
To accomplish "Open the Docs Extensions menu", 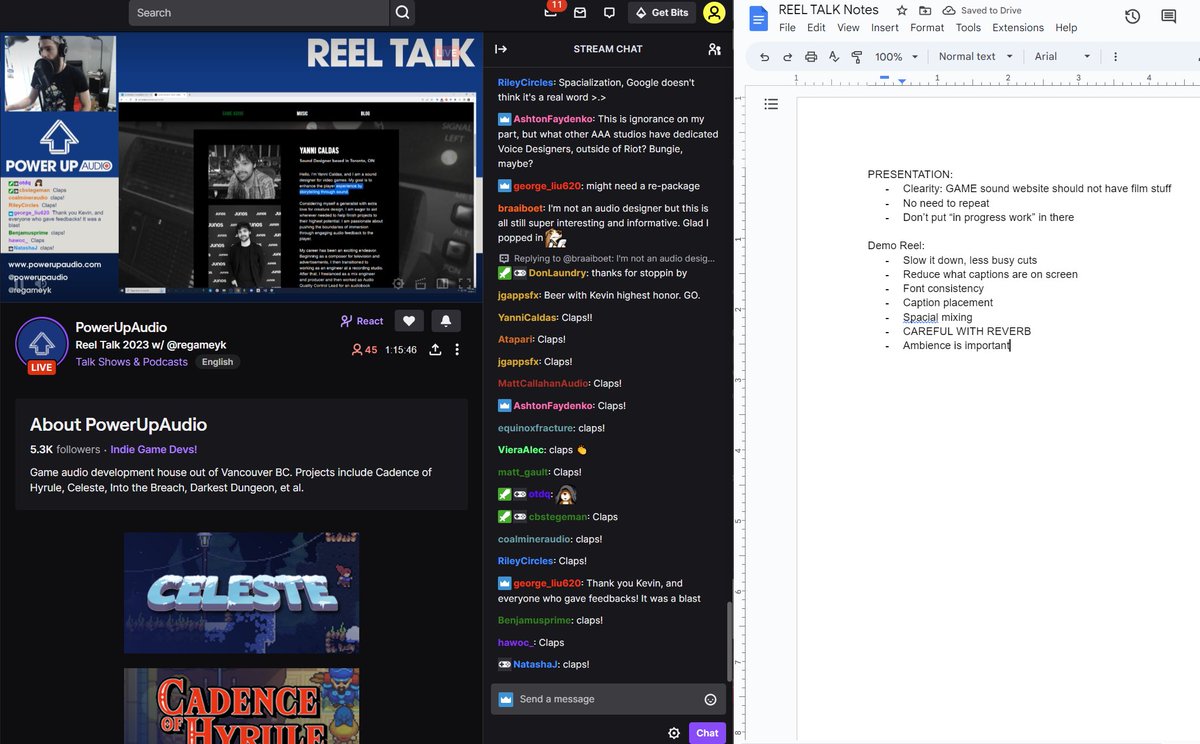I will [1018, 28].
